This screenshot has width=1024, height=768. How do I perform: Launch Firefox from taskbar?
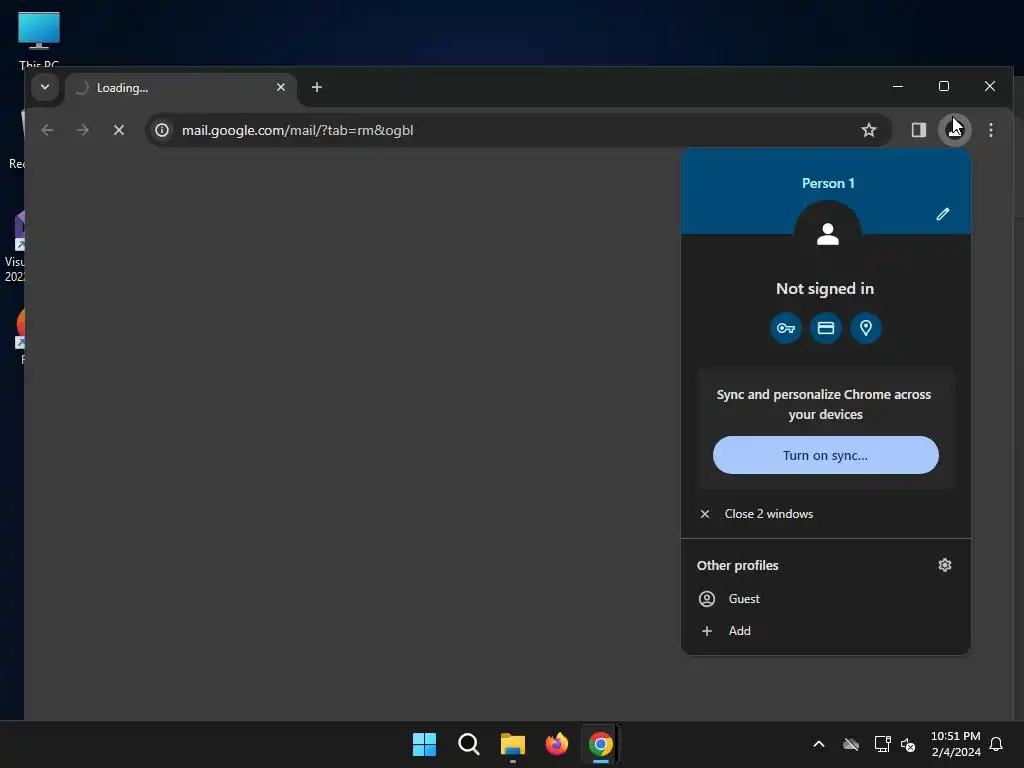tap(556, 744)
